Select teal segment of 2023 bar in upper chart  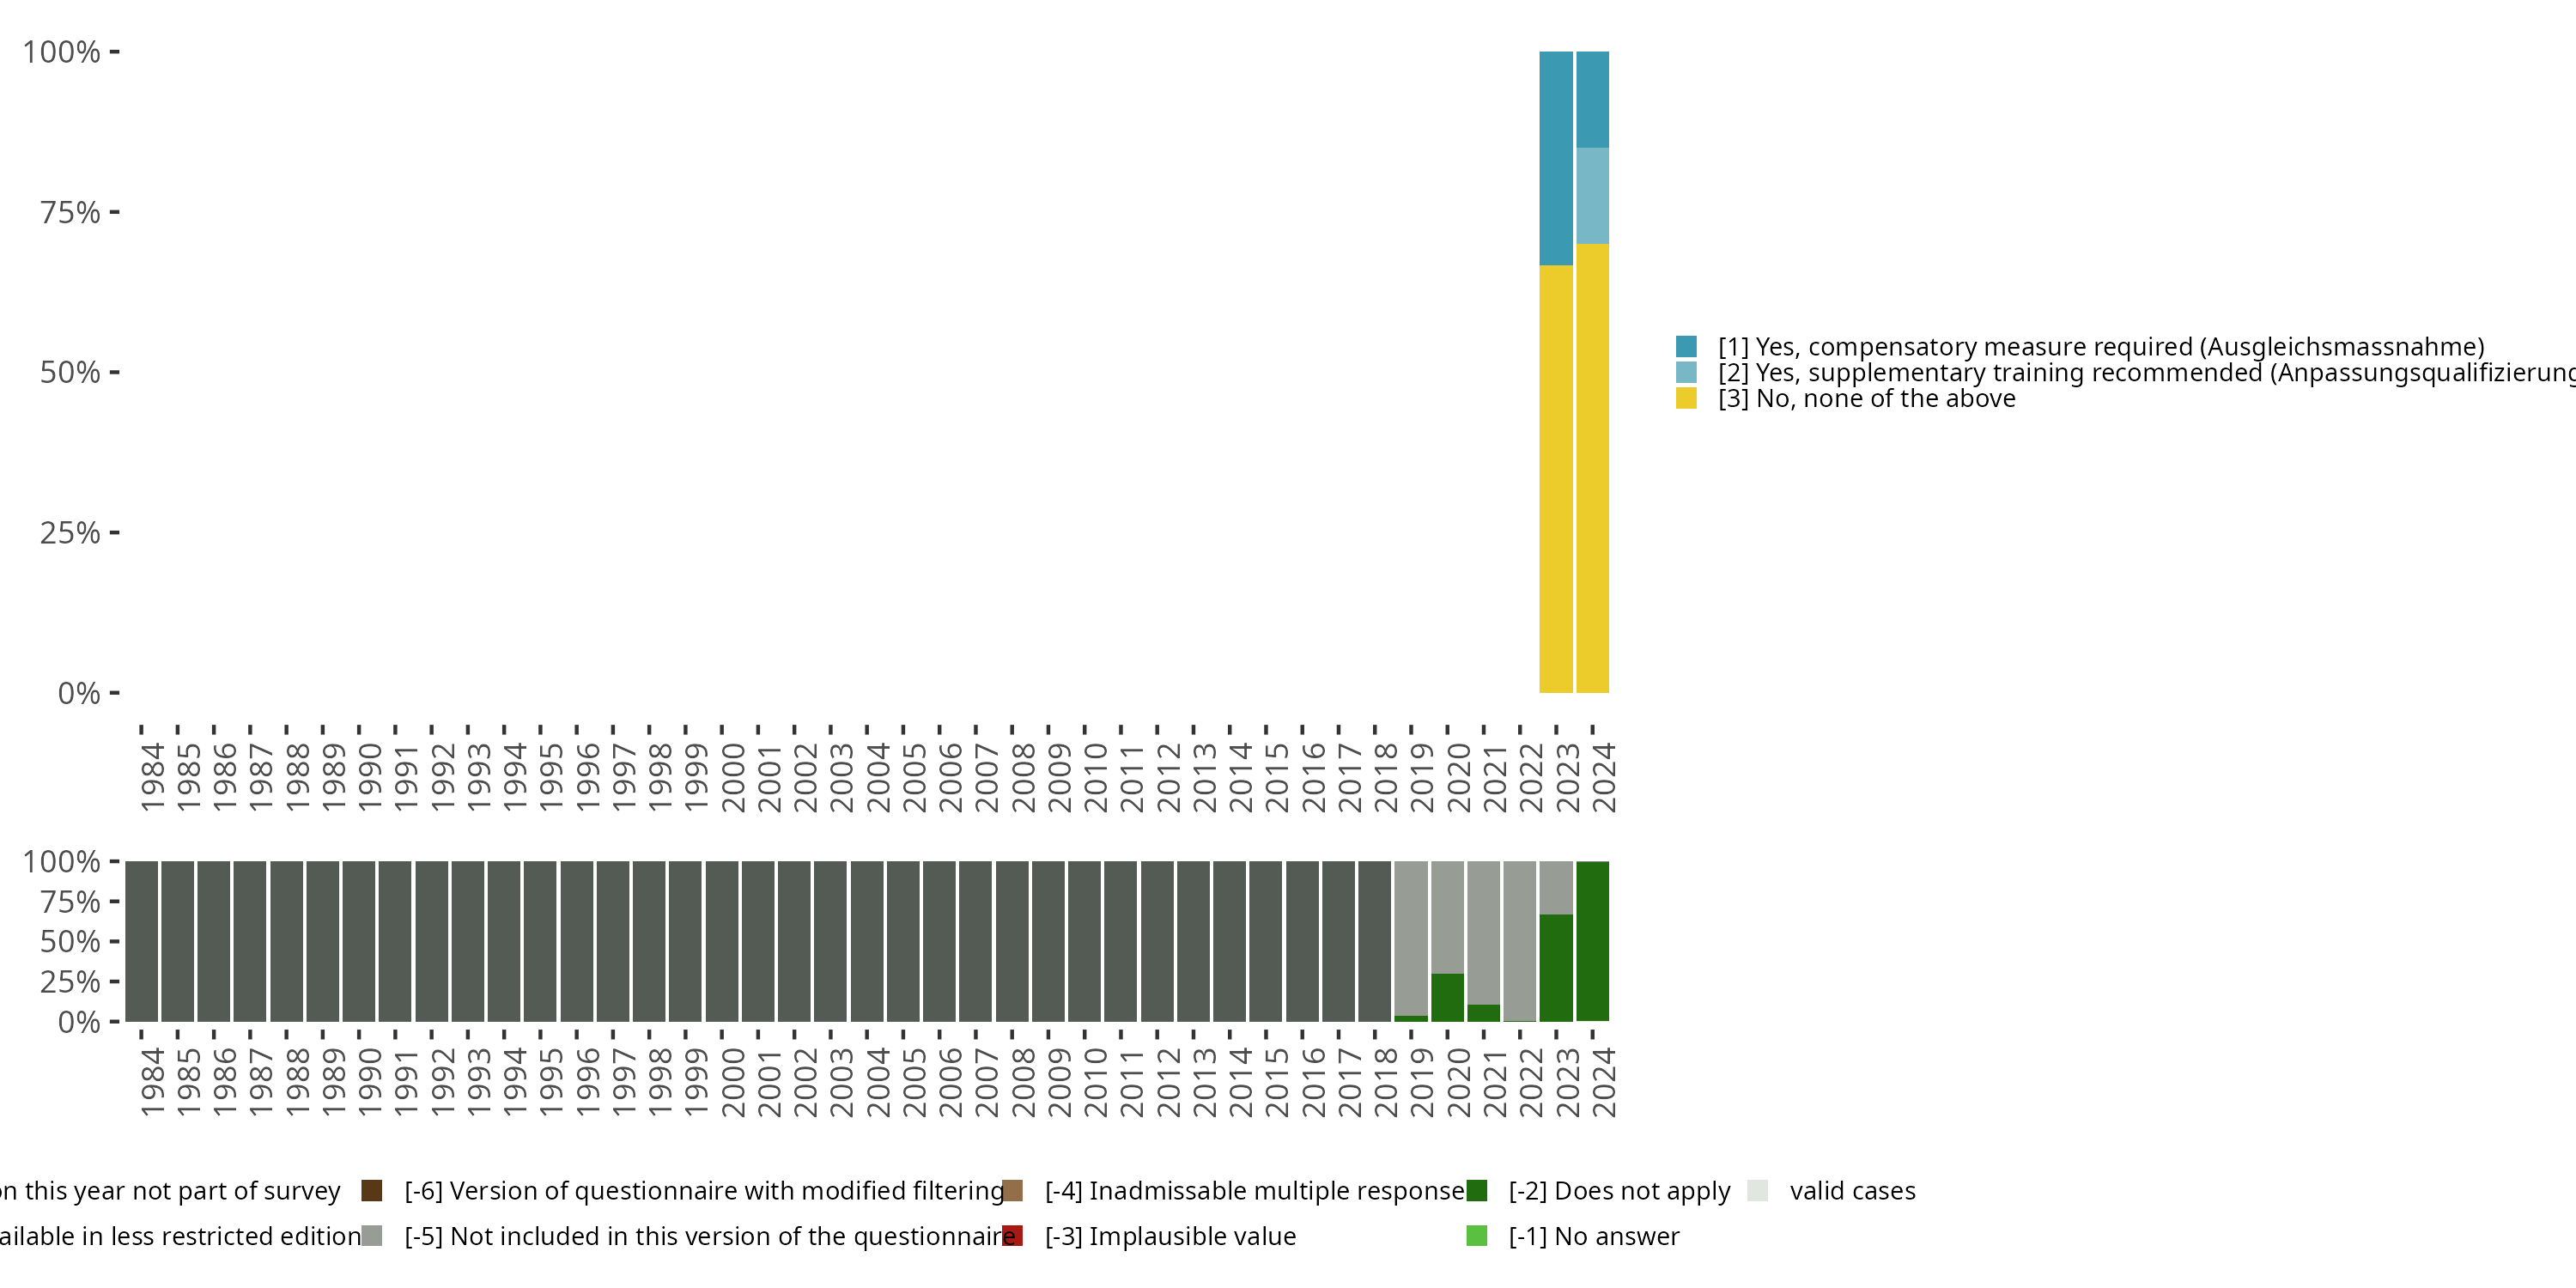click(1555, 158)
